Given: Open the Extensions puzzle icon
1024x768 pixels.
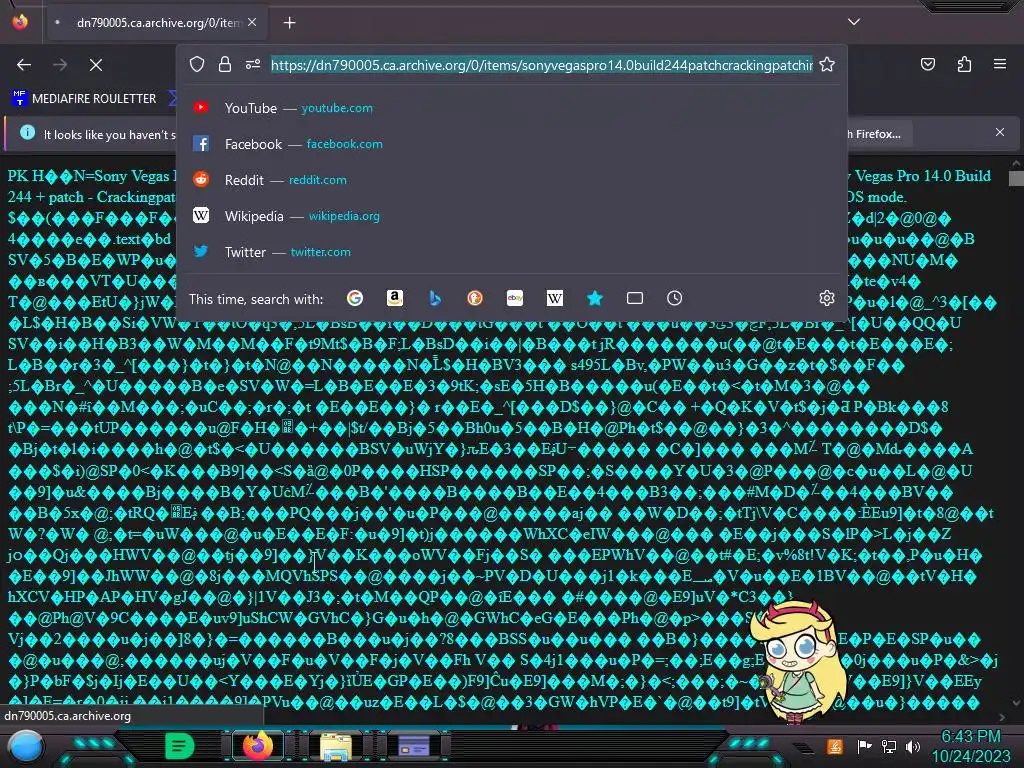Looking at the screenshot, I should 964,64.
